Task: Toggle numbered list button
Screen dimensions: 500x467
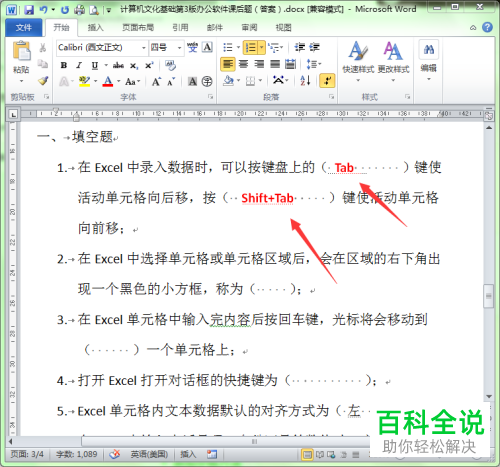Action: coord(251,48)
